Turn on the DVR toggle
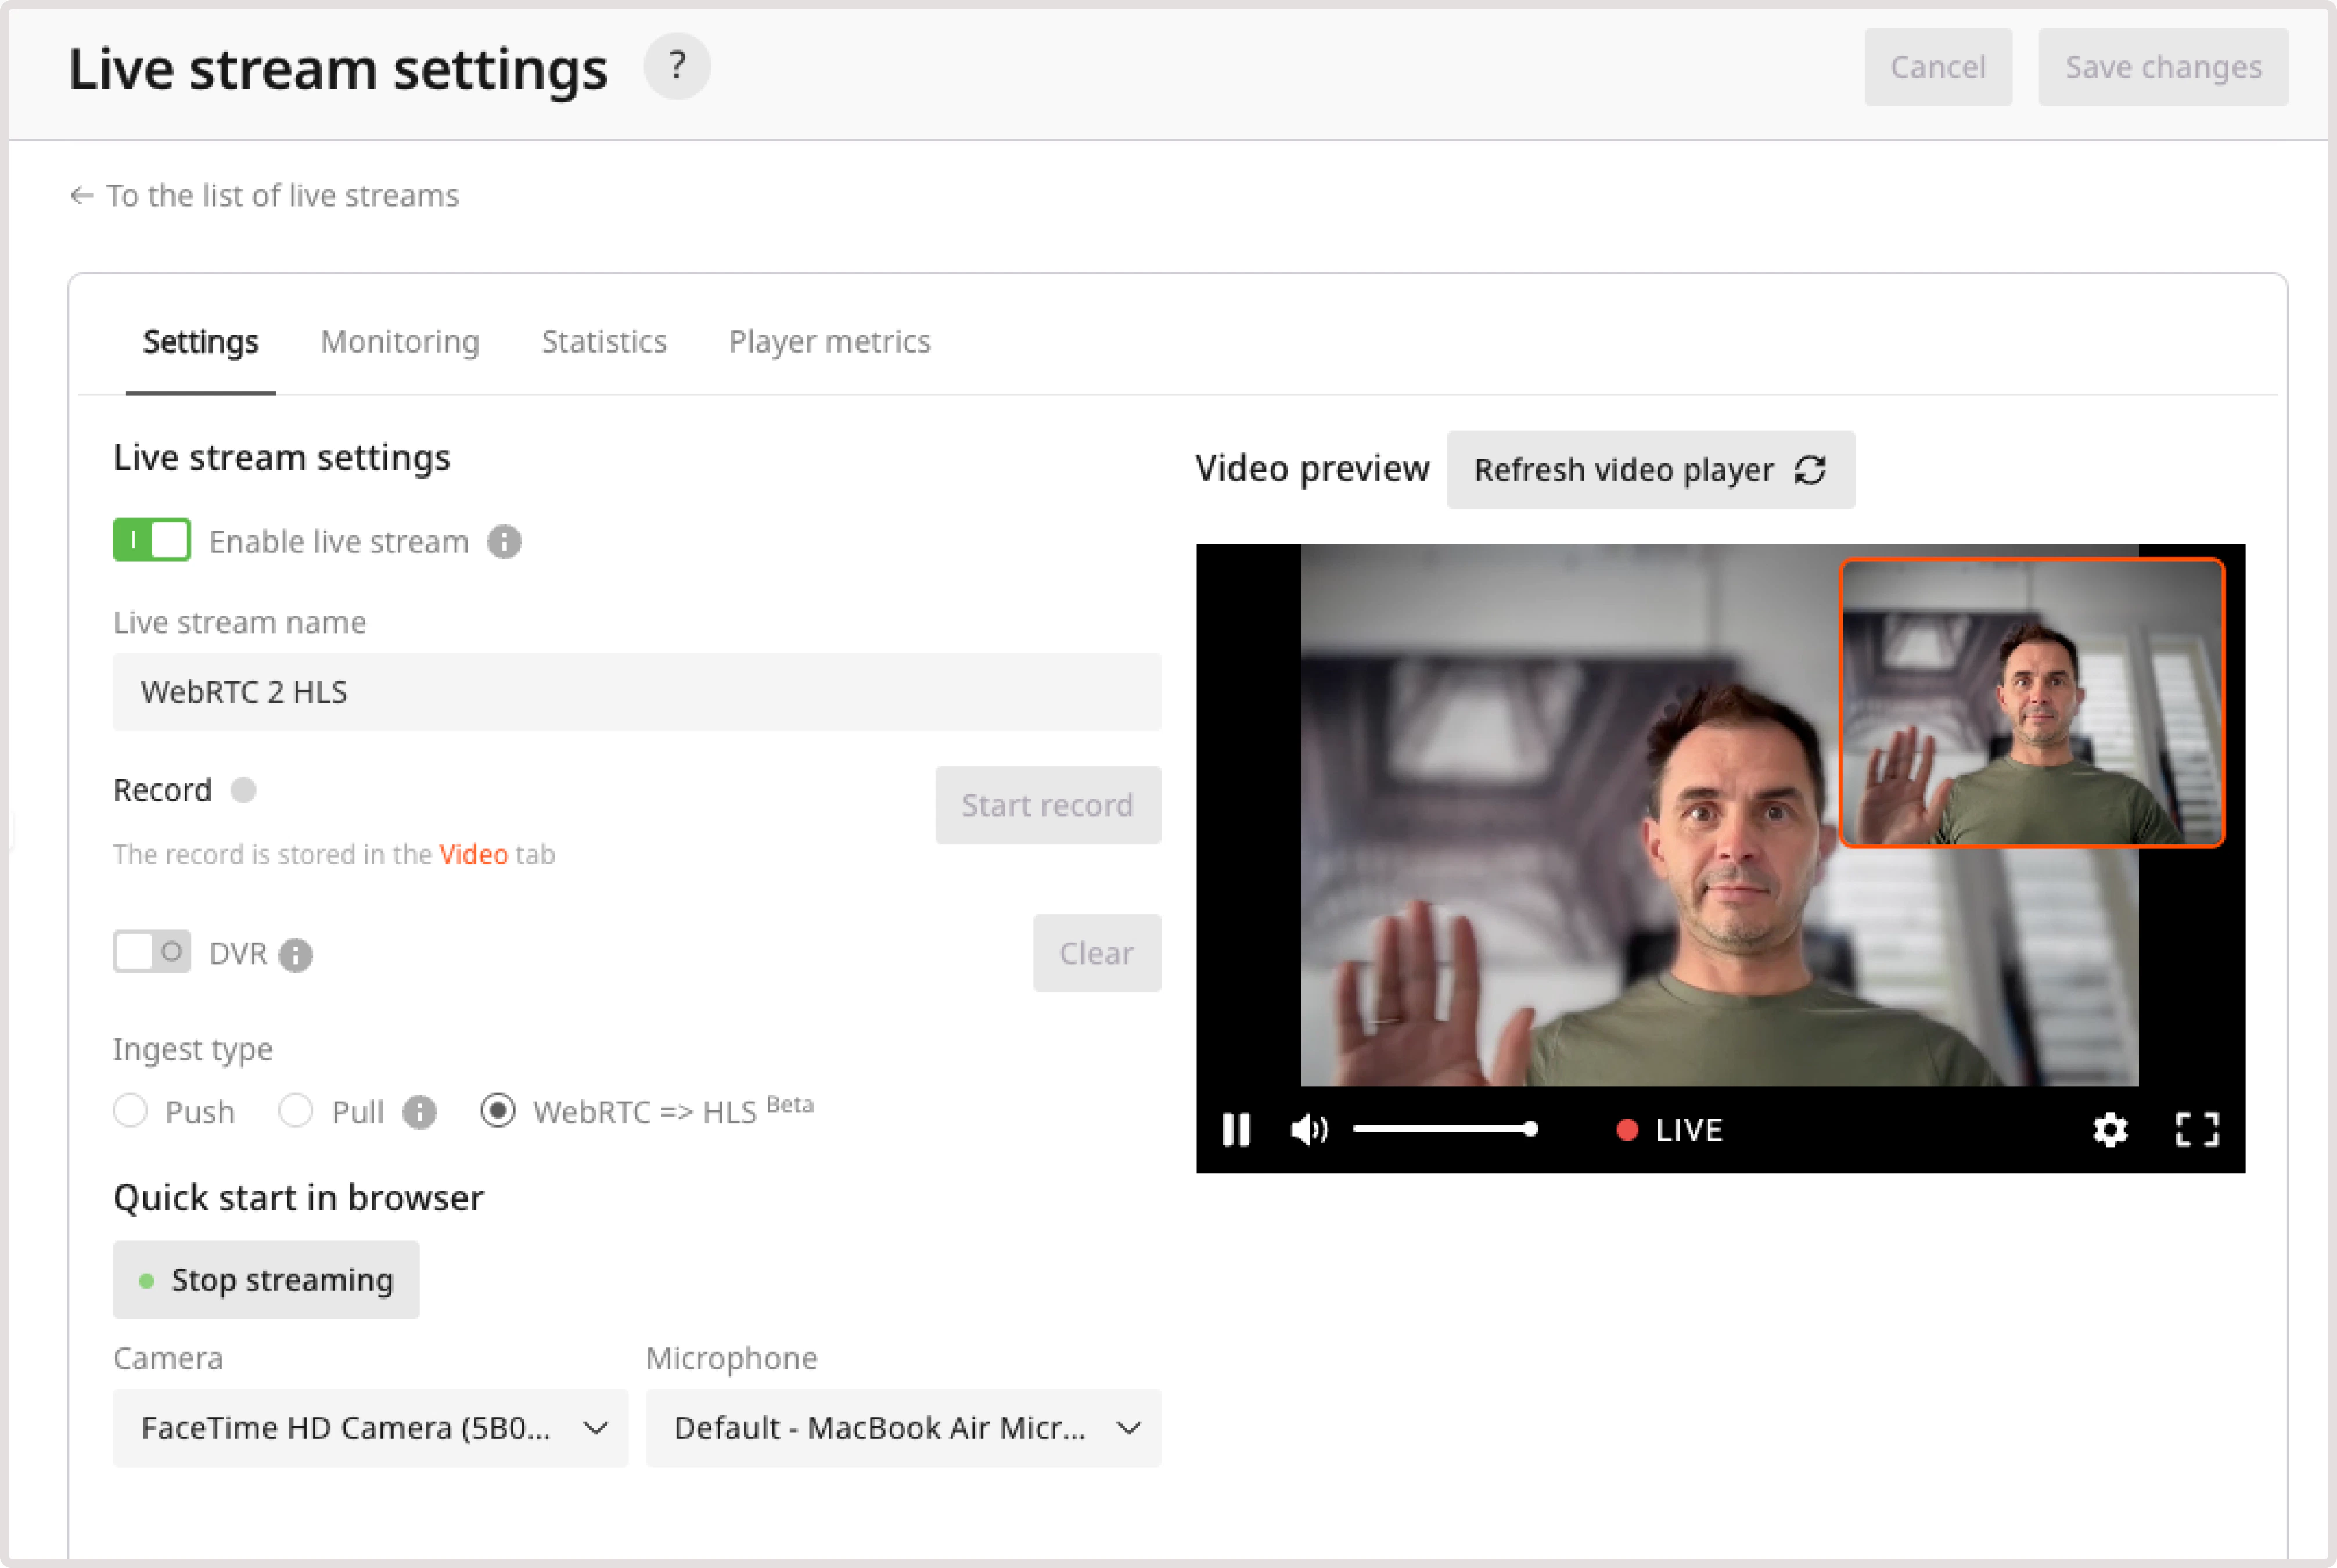The height and width of the screenshot is (1568, 2337). pyautogui.click(x=151, y=952)
